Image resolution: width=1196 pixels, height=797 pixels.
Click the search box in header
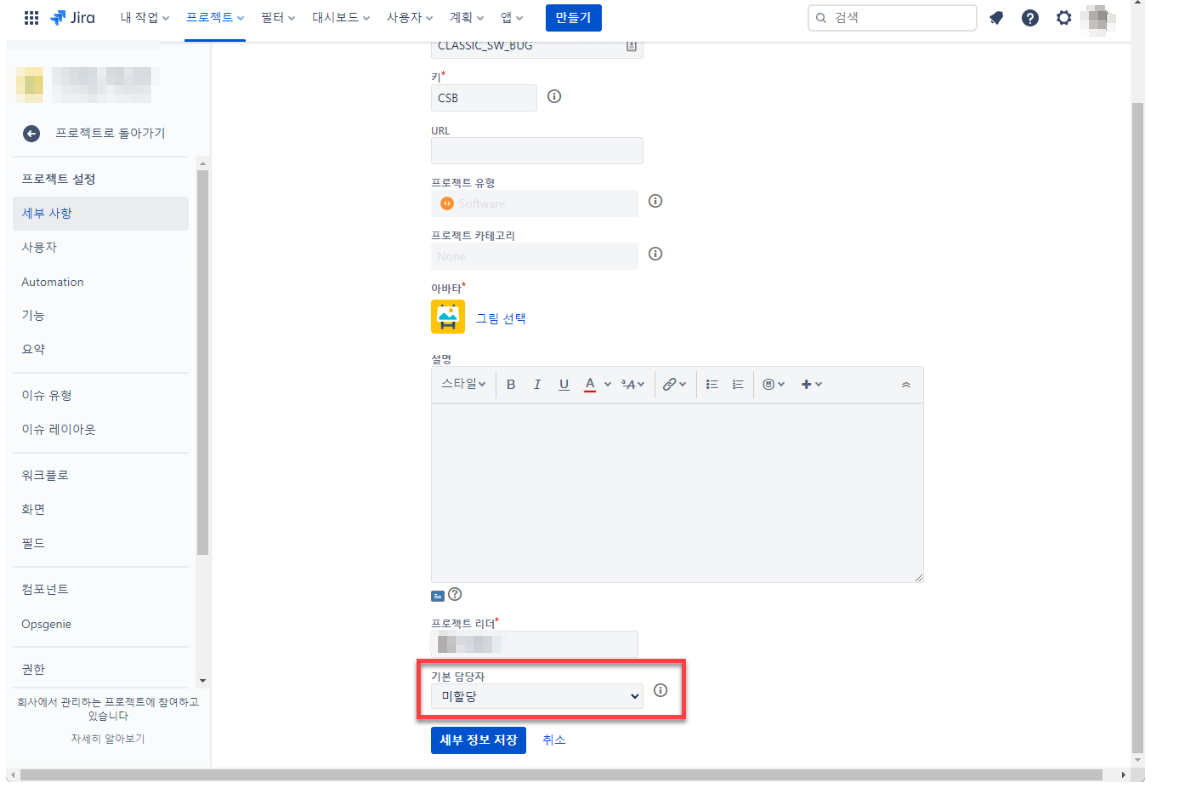point(892,18)
